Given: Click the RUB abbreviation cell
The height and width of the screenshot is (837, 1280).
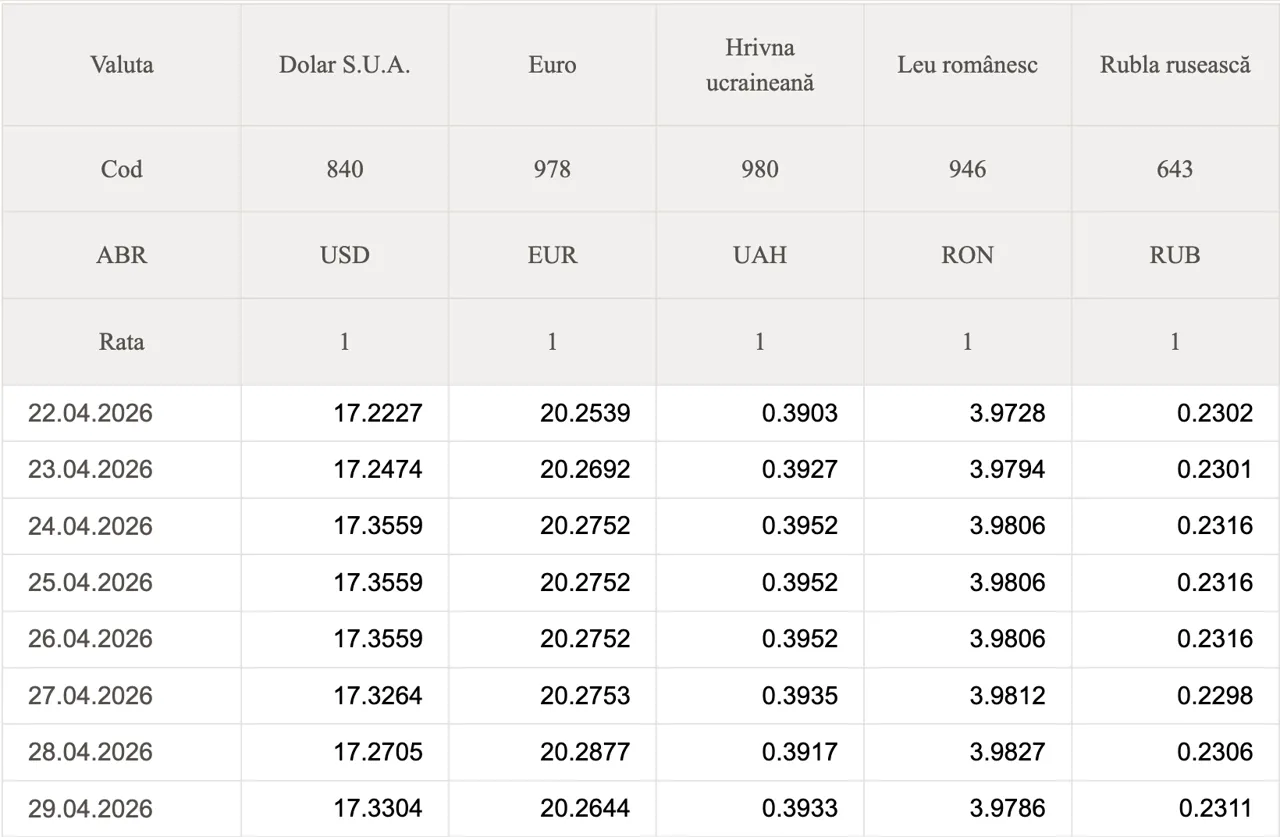Looking at the screenshot, I should tap(1175, 255).
